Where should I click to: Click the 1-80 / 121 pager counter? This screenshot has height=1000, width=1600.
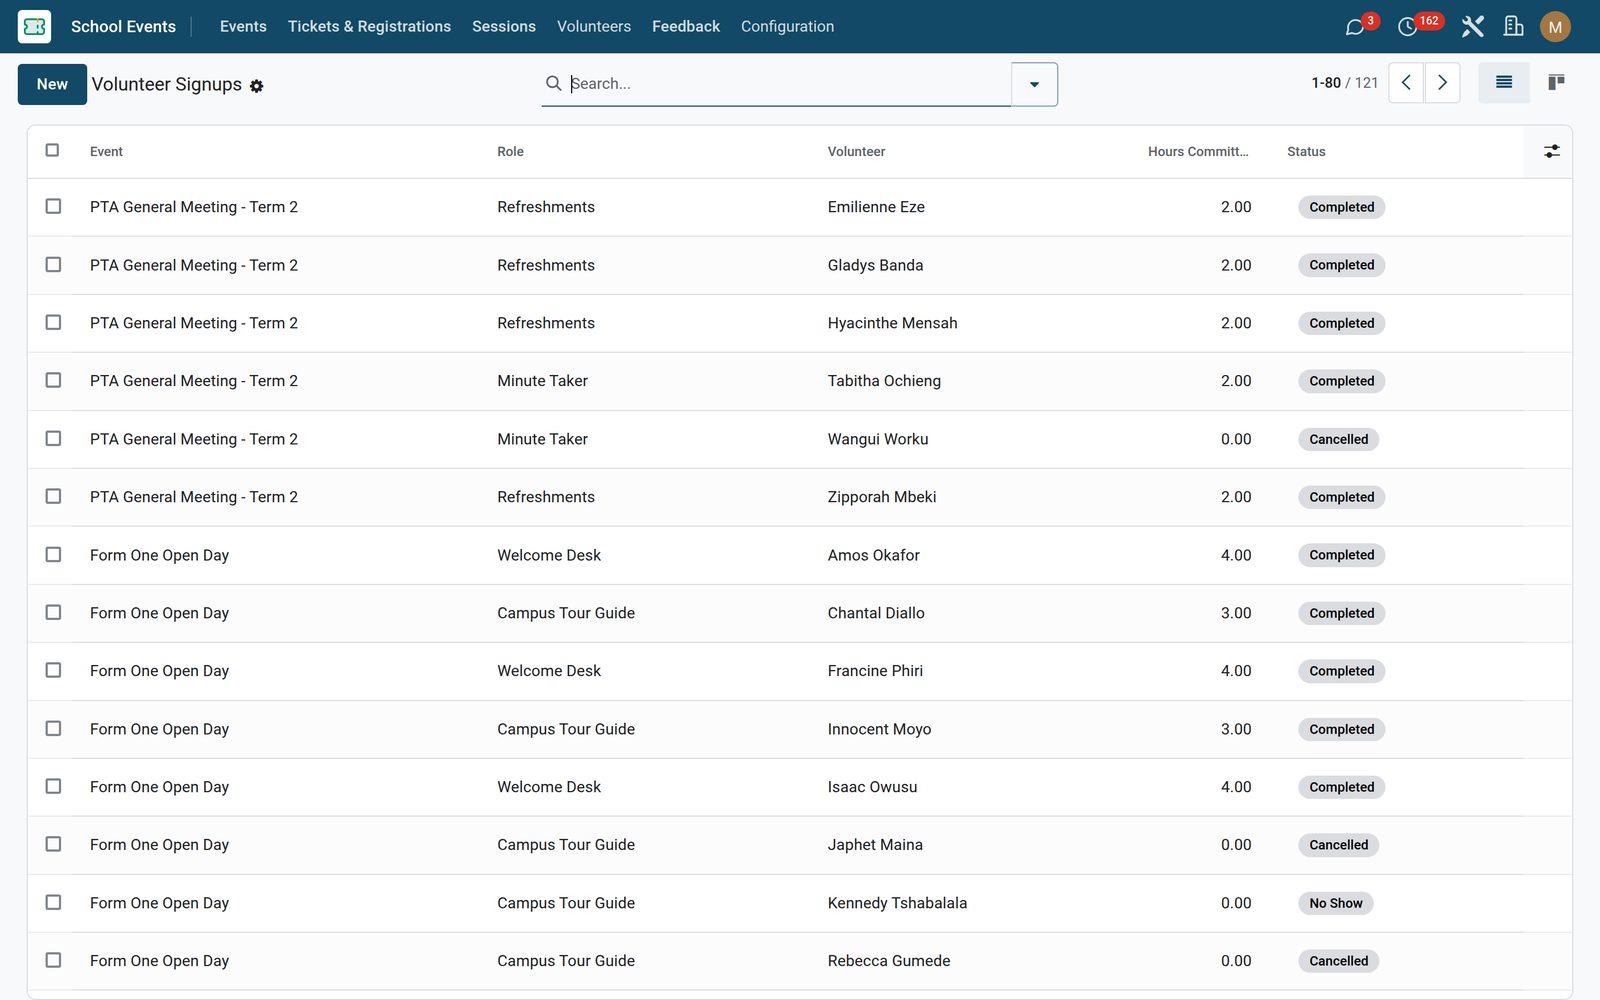click(x=1344, y=83)
